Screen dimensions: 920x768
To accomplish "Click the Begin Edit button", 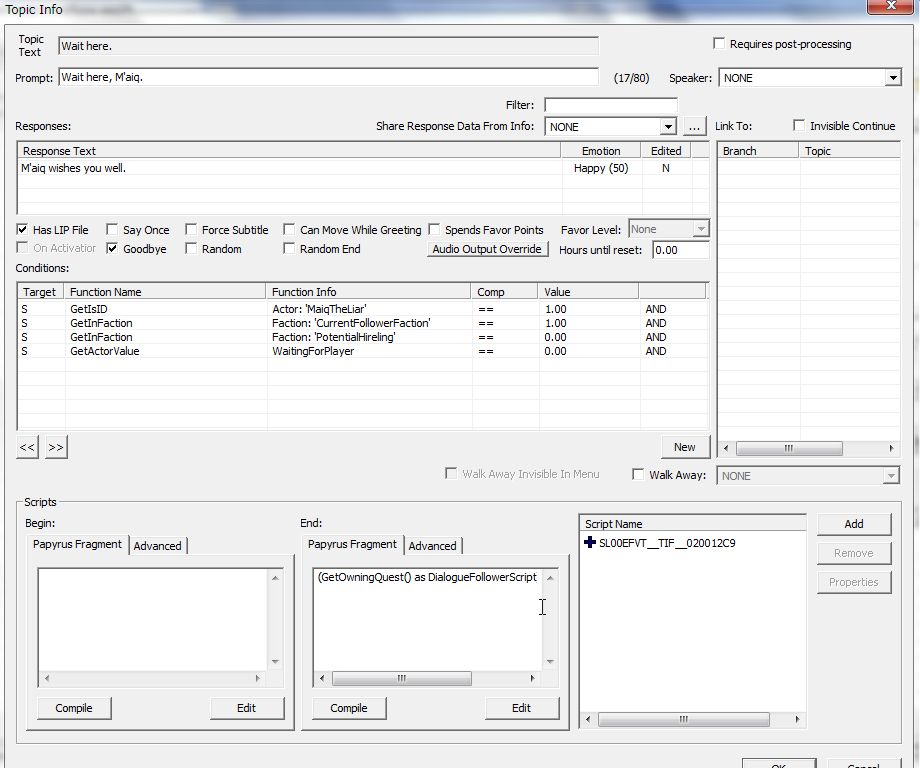I will pyautogui.click(x=246, y=708).
